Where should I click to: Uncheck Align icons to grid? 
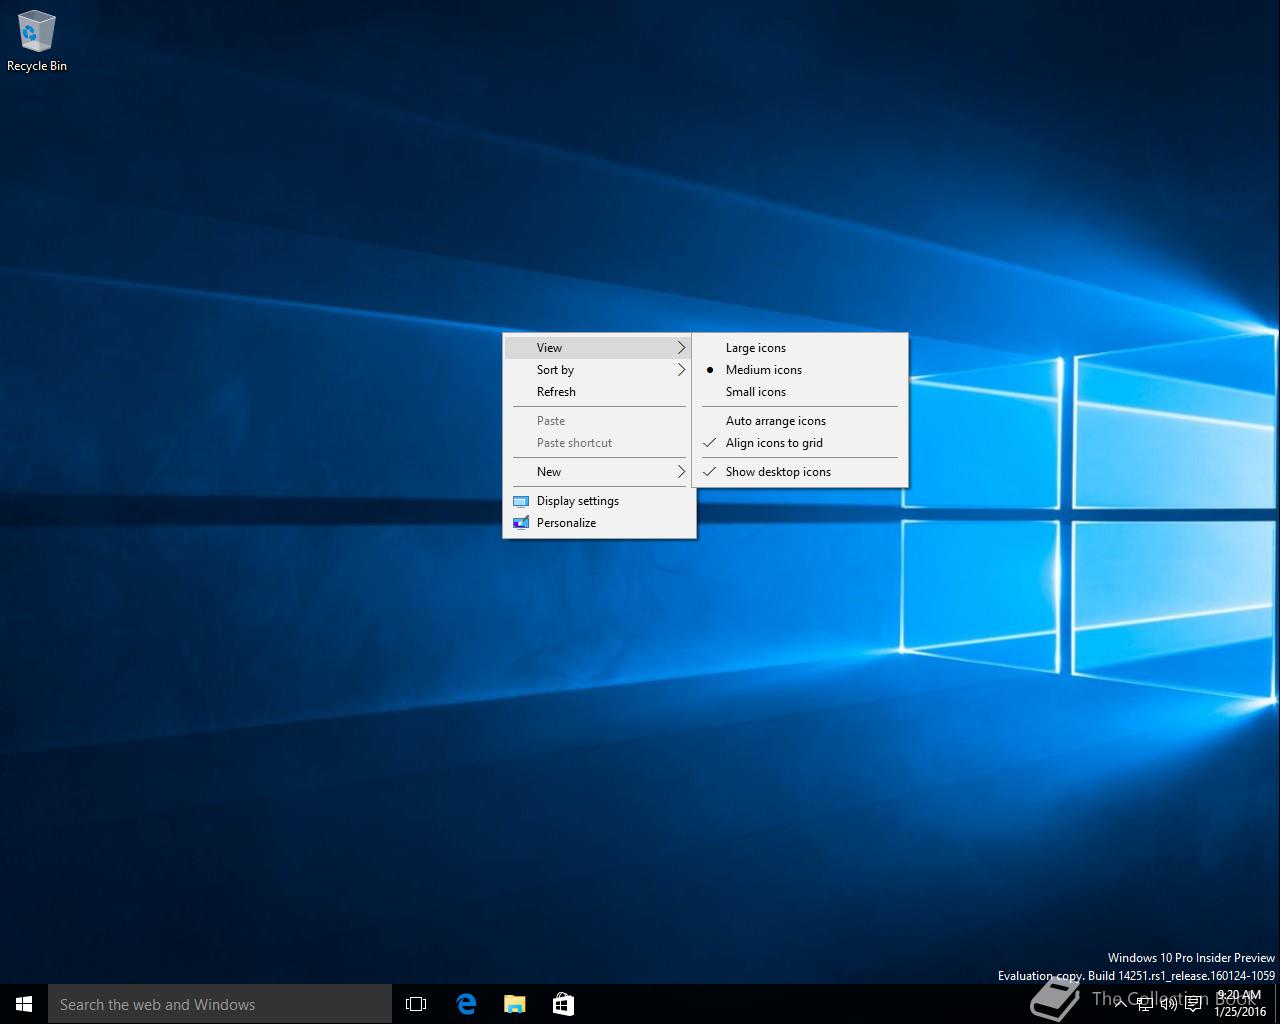tap(774, 443)
